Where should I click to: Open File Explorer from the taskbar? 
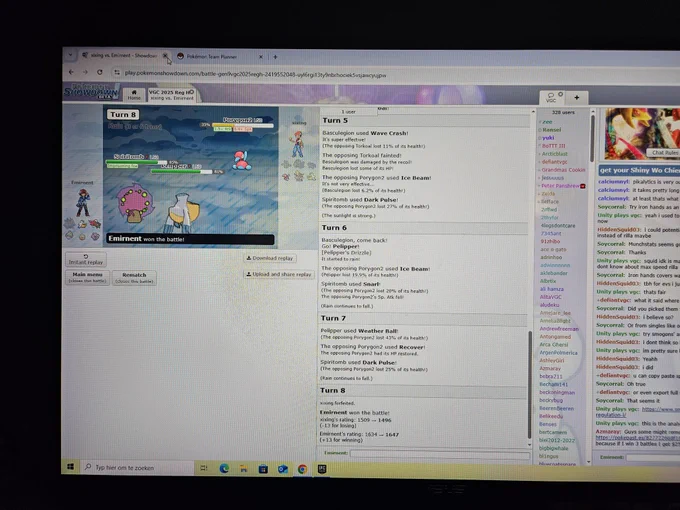click(244, 469)
